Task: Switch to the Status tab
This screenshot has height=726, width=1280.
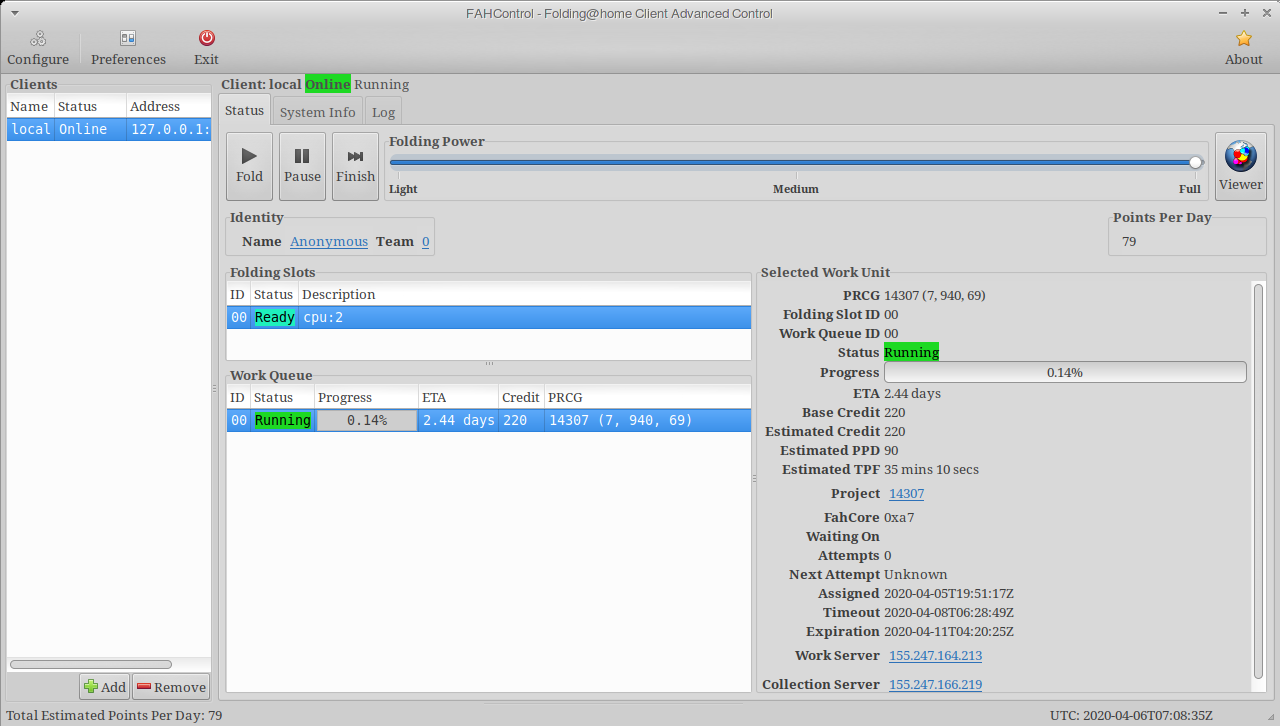Action: tap(244, 110)
